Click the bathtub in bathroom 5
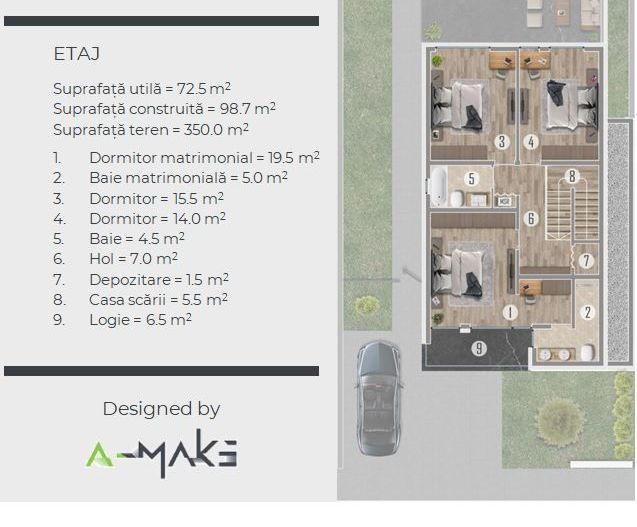Image resolution: width=637 pixels, height=527 pixels. point(438,186)
